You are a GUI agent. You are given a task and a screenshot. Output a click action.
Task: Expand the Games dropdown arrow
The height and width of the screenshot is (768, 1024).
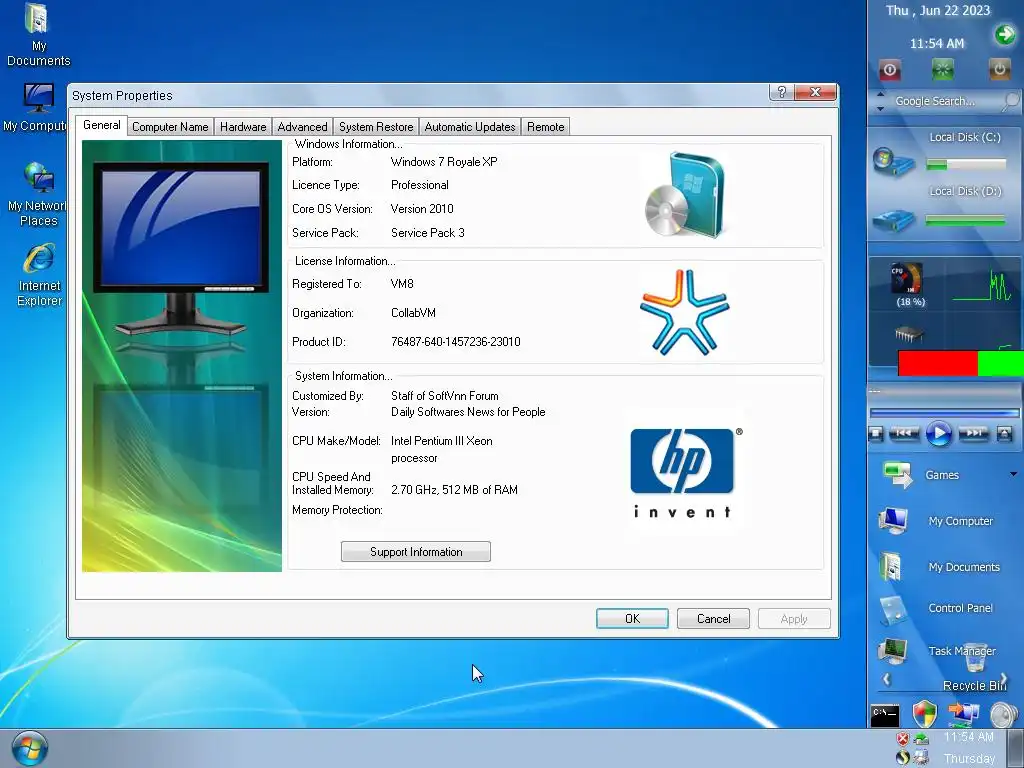coord(1013,474)
